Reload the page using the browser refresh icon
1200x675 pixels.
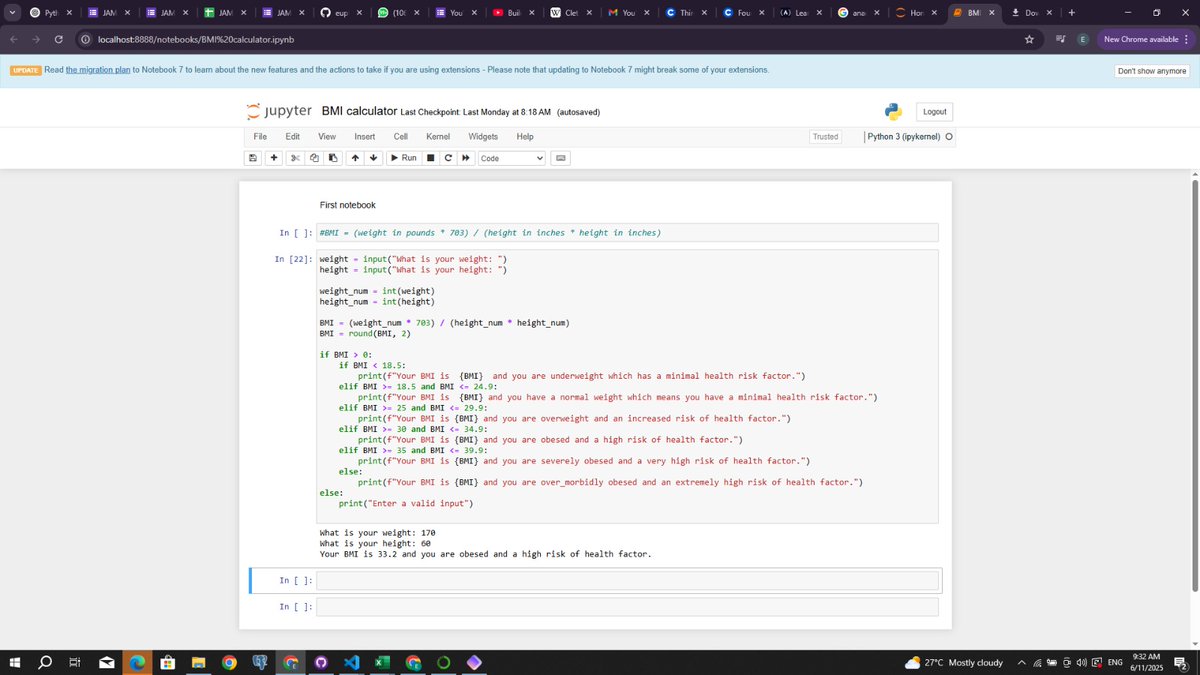60,39
